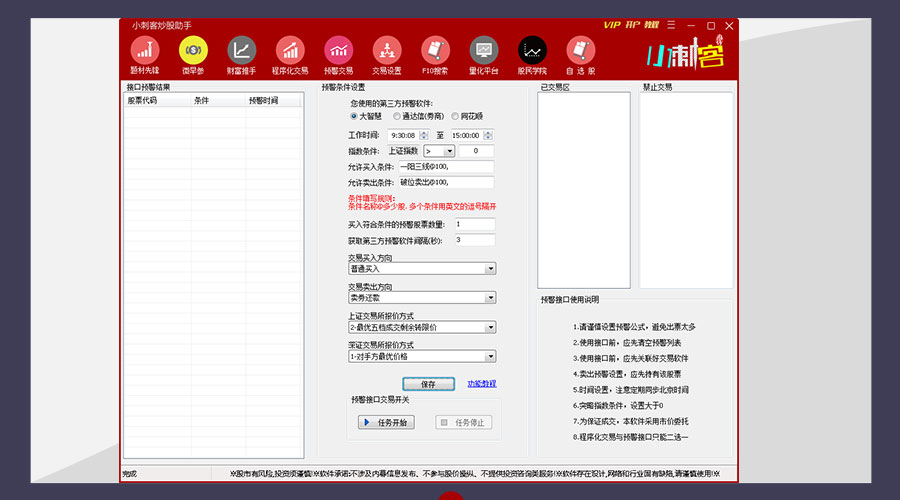Open the 自选股 icon
Image resolution: width=900 pixels, height=500 pixels.
pyautogui.click(x=581, y=56)
